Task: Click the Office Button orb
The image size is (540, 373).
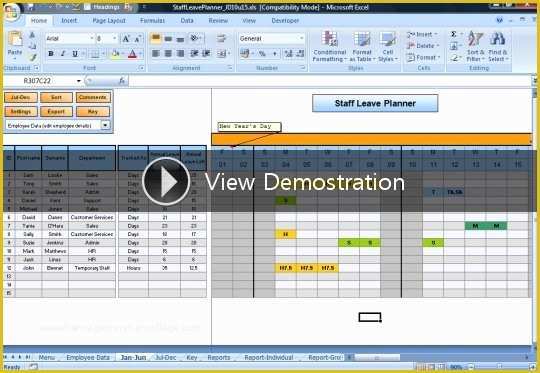Action: click(12, 12)
